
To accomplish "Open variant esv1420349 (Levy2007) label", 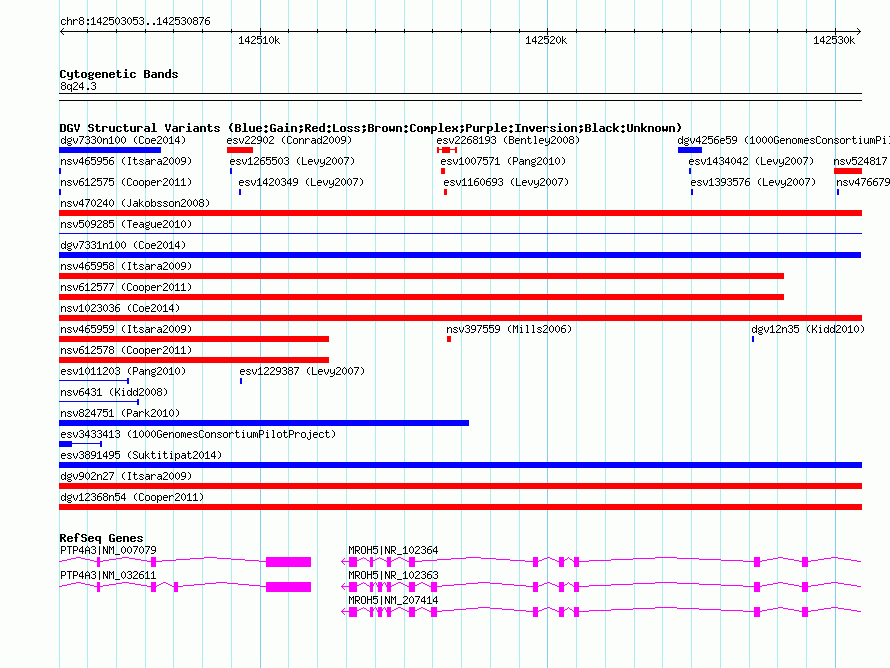I will tap(301, 182).
